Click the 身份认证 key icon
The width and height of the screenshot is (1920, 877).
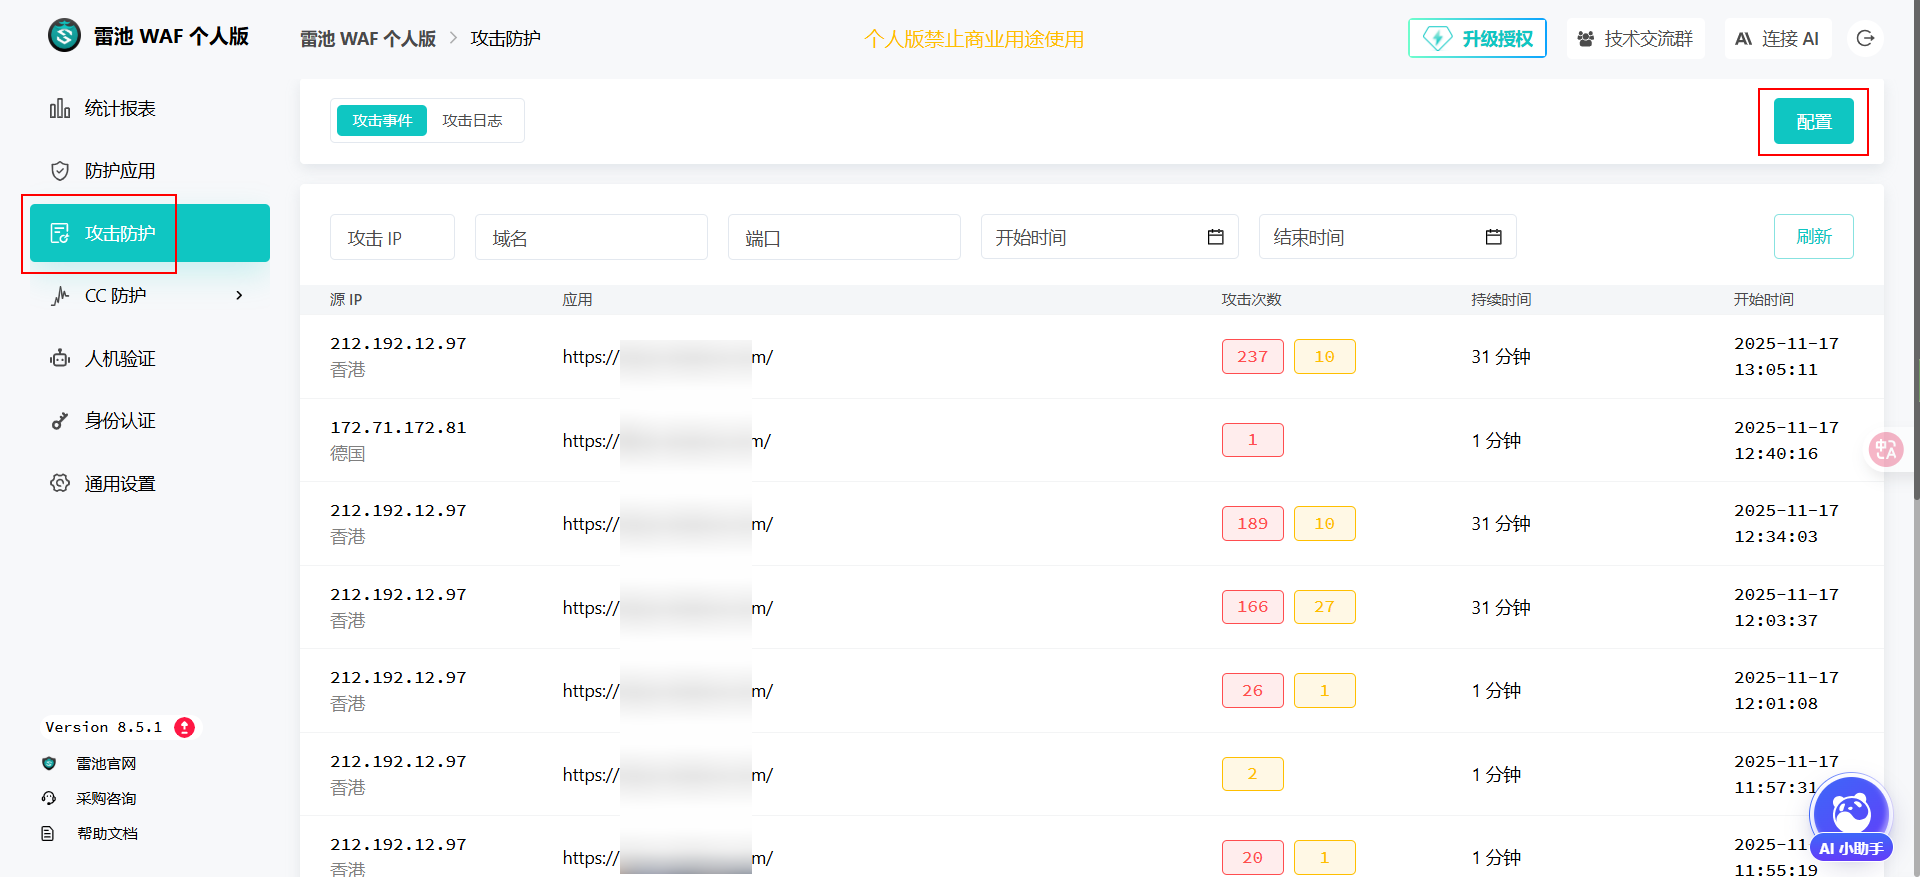tap(60, 421)
